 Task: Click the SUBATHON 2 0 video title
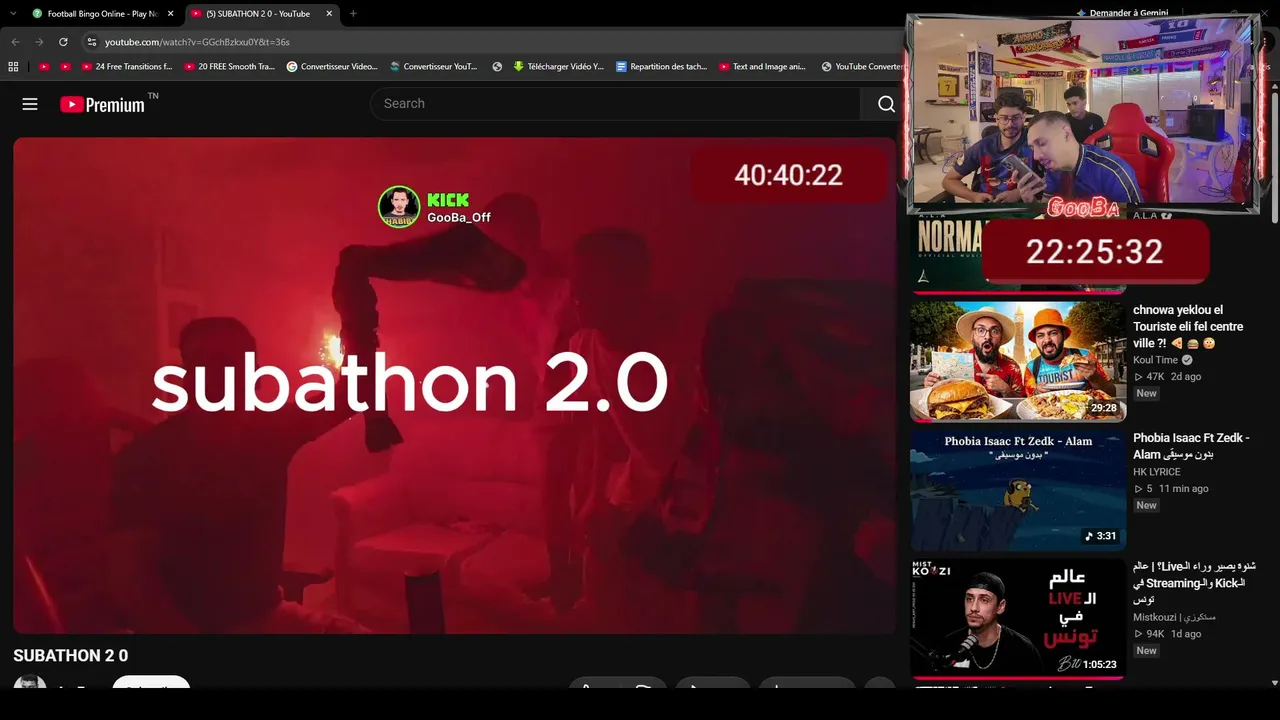(x=70, y=656)
